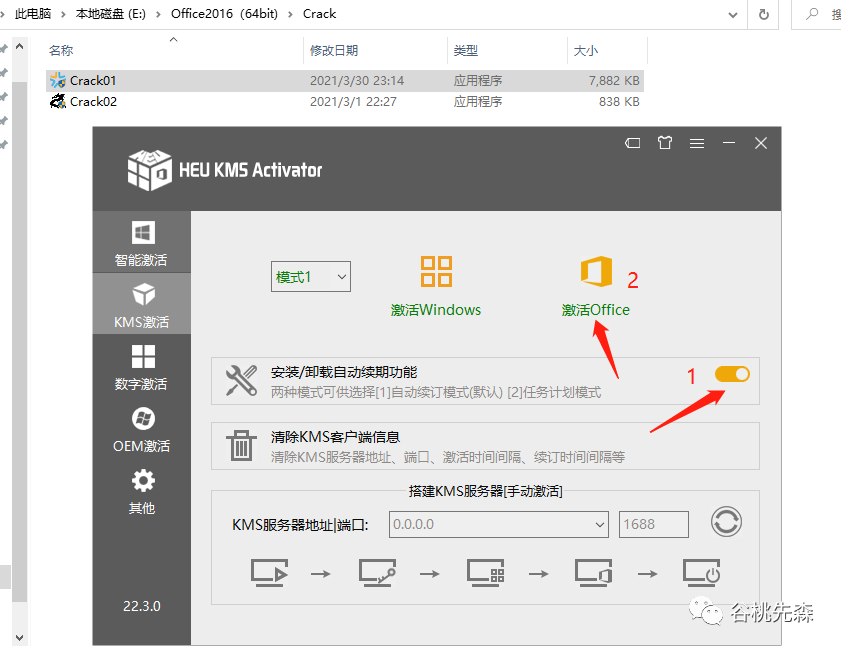
Task: Click the Crack02 application icon
Action: pyautogui.click(x=58, y=101)
